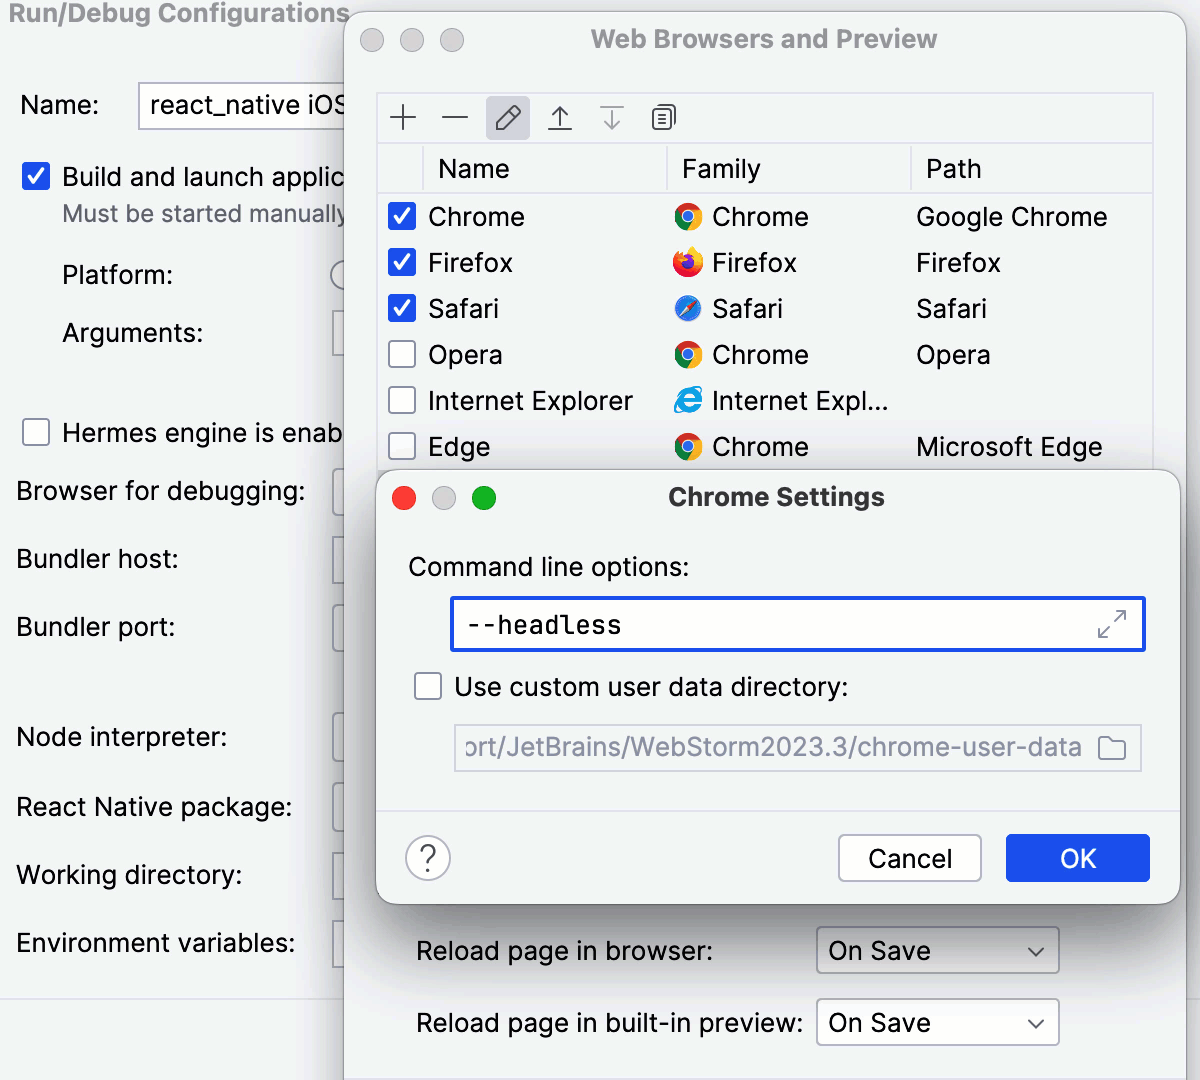Remove selected browser using the minus icon
This screenshot has width=1200, height=1080.
tap(455, 117)
